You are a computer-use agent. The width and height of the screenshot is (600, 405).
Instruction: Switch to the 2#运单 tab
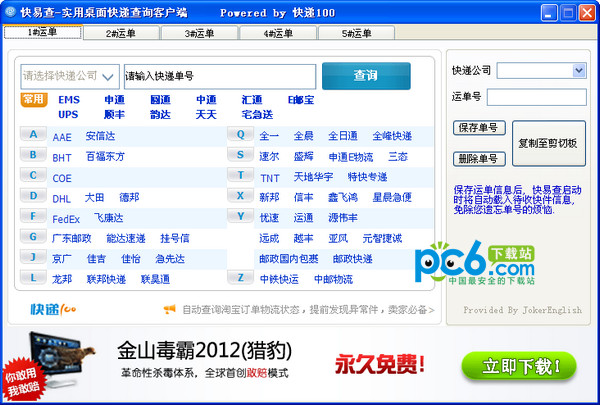121,33
